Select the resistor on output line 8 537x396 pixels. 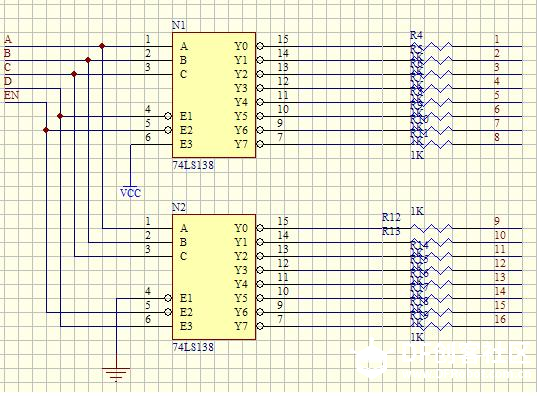click(x=432, y=144)
